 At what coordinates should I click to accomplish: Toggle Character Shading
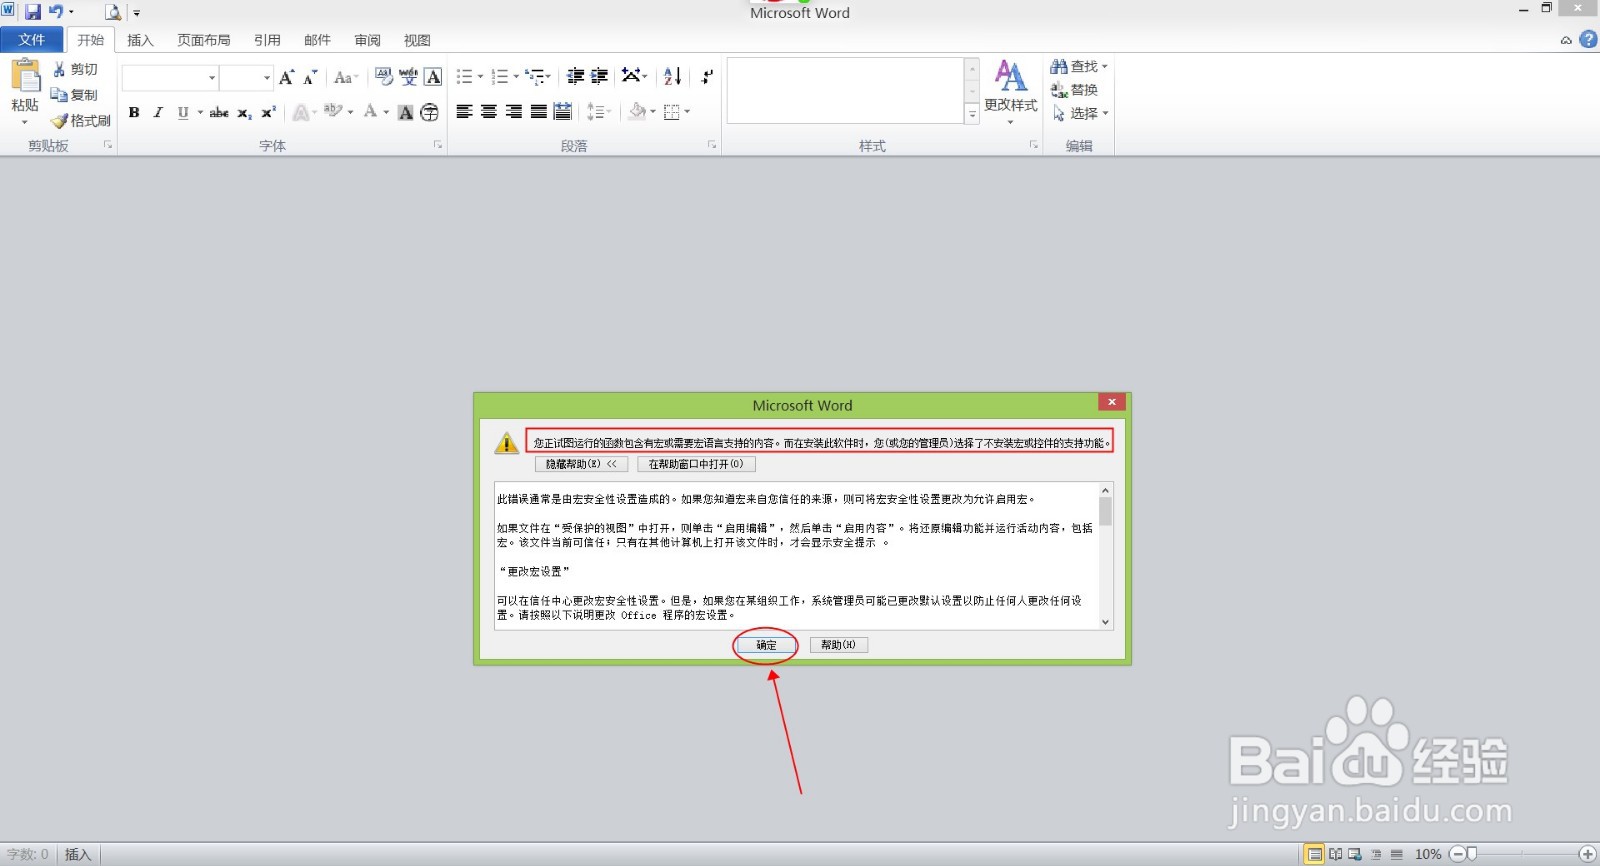[405, 112]
